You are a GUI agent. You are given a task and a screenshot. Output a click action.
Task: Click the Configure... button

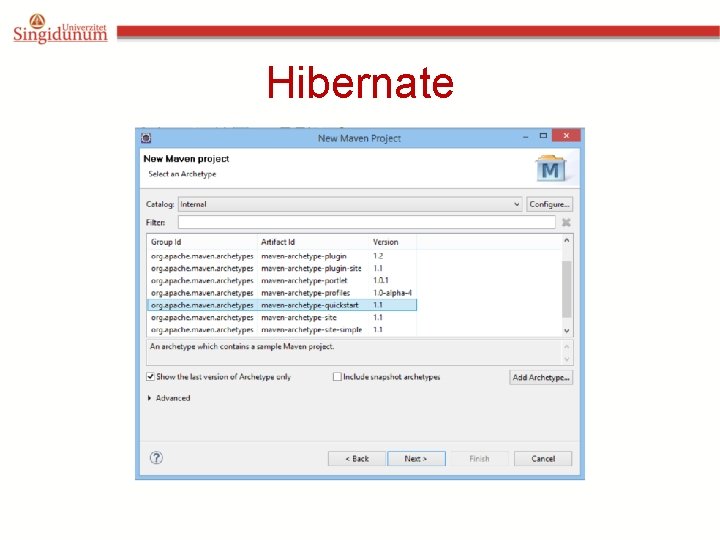549,204
